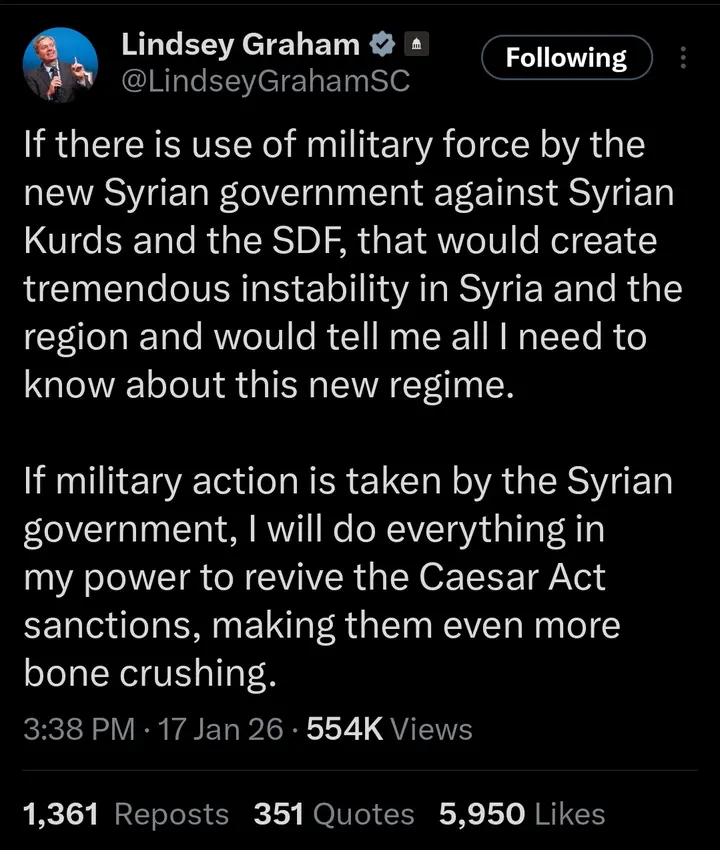Open the Lindsey Graham display name link
The image size is (720, 850).
click(x=240, y=45)
